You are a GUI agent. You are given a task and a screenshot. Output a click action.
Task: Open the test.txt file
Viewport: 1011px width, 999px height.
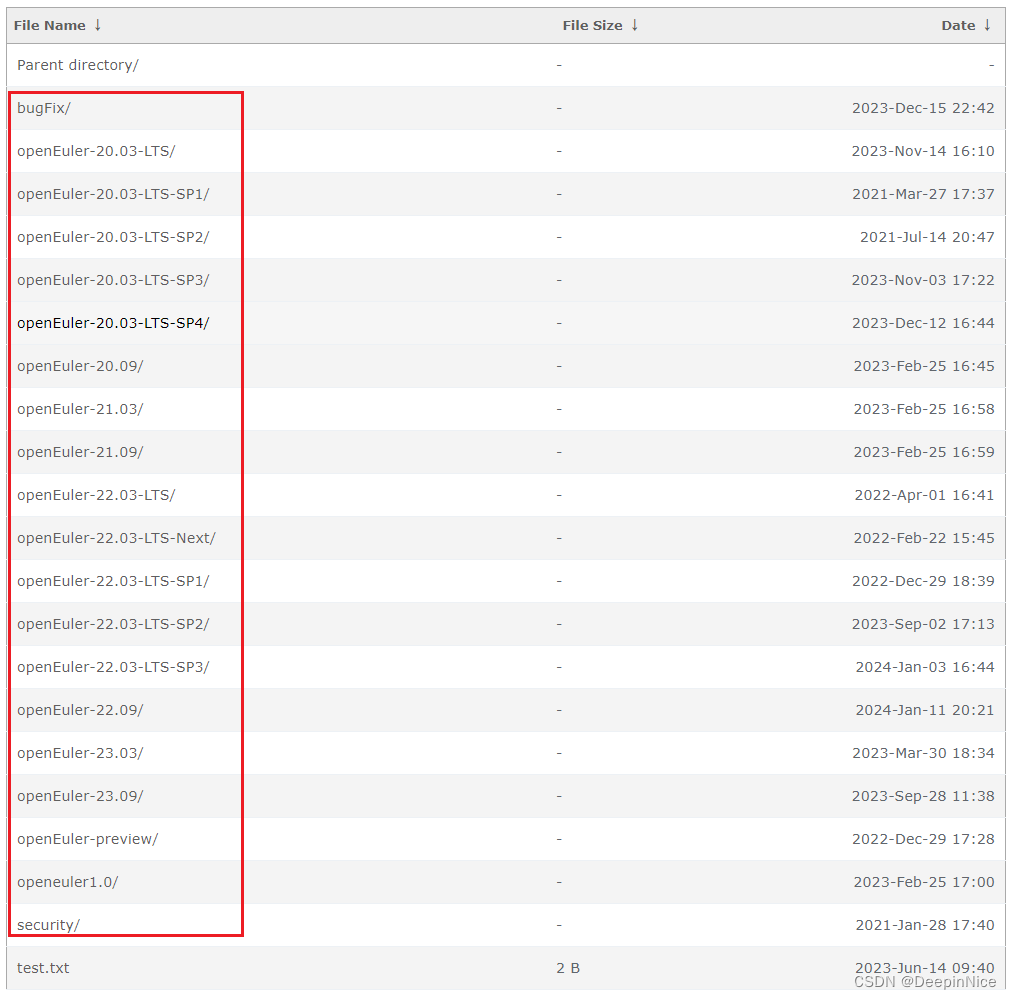tap(43, 967)
